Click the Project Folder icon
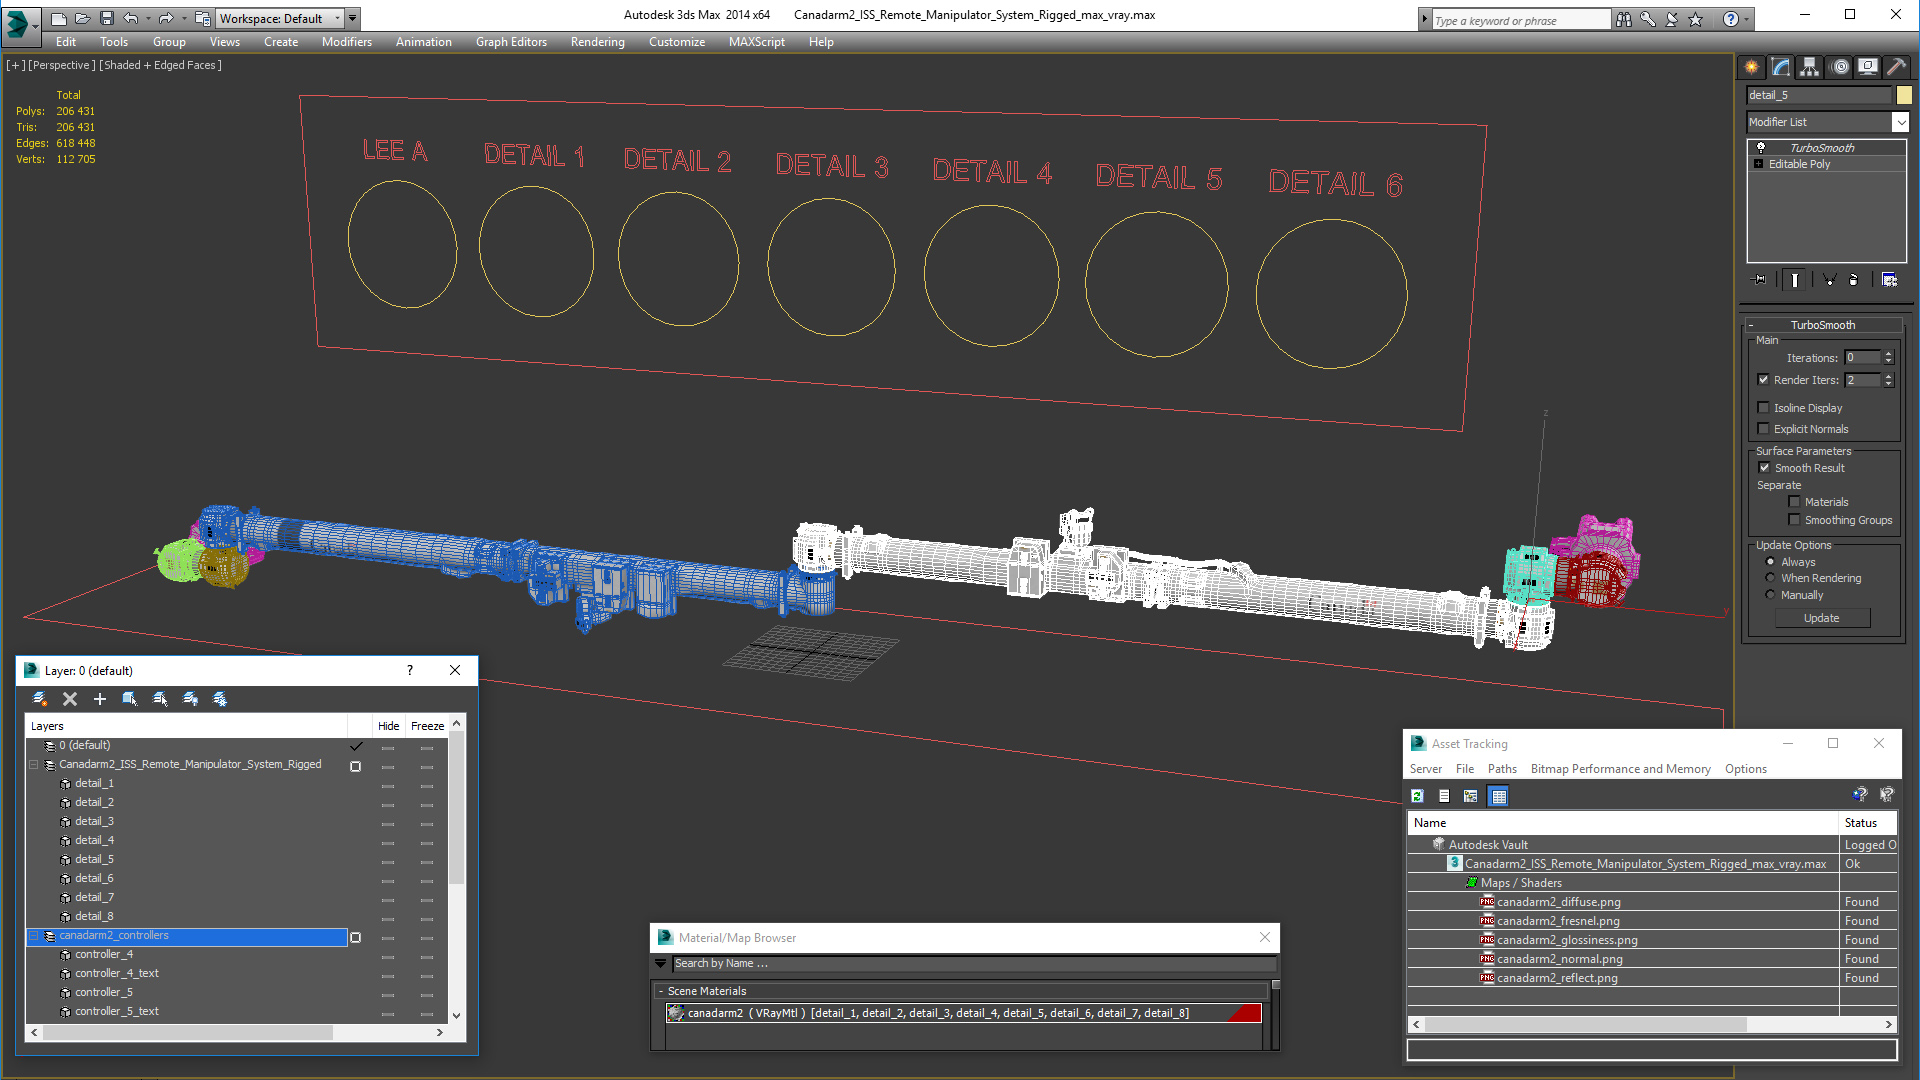The image size is (1920, 1080). [203, 18]
